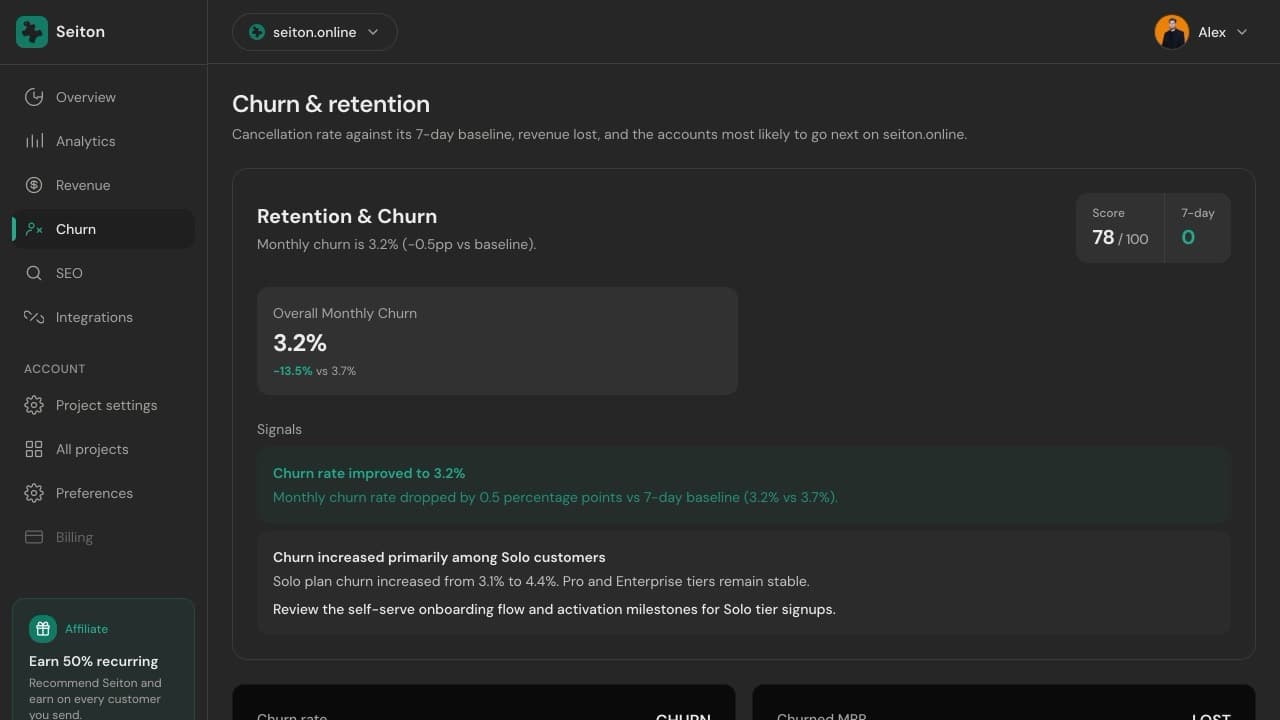Expand the Alex account menu chevron

(x=1242, y=32)
